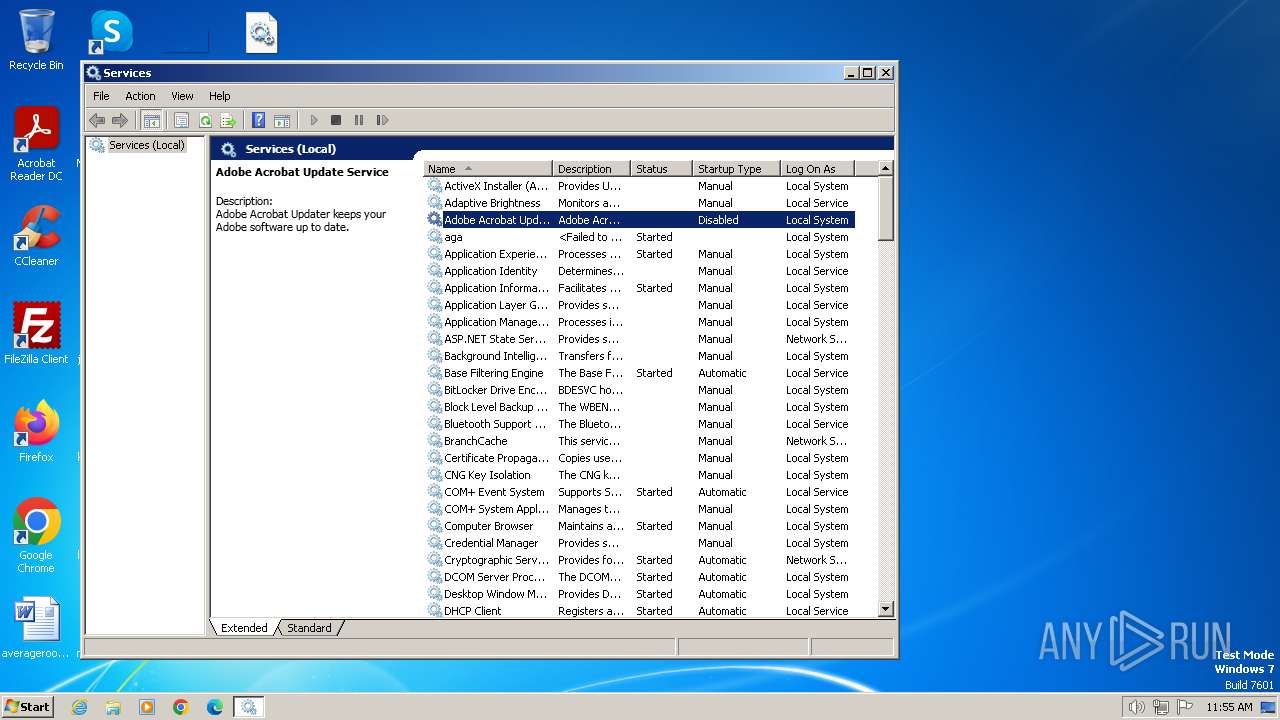This screenshot has height=720, width=1280.
Task: Open Google Chrome from the taskbar
Action: [x=181, y=707]
